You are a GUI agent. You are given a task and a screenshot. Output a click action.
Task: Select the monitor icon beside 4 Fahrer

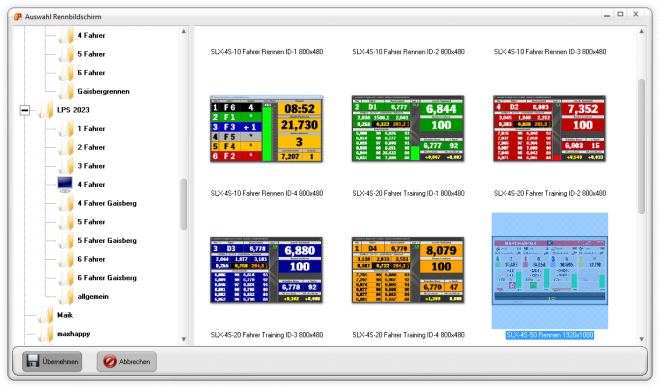(65, 184)
